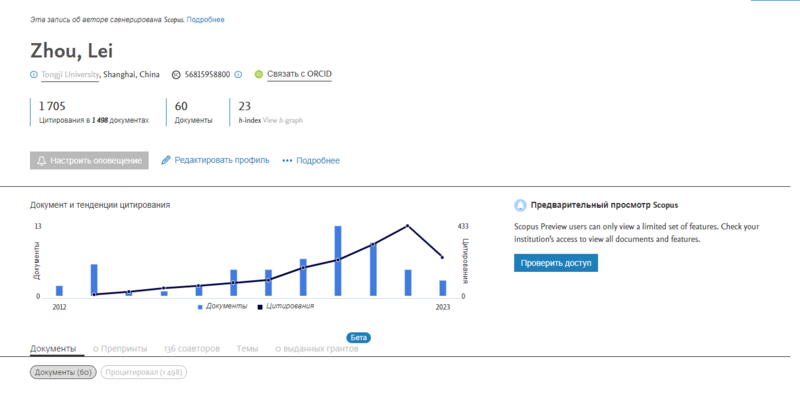The width and height of the screenshot is (800, 400).
Task: Click the info icon before Tongji University
Action: coord(34,74)
